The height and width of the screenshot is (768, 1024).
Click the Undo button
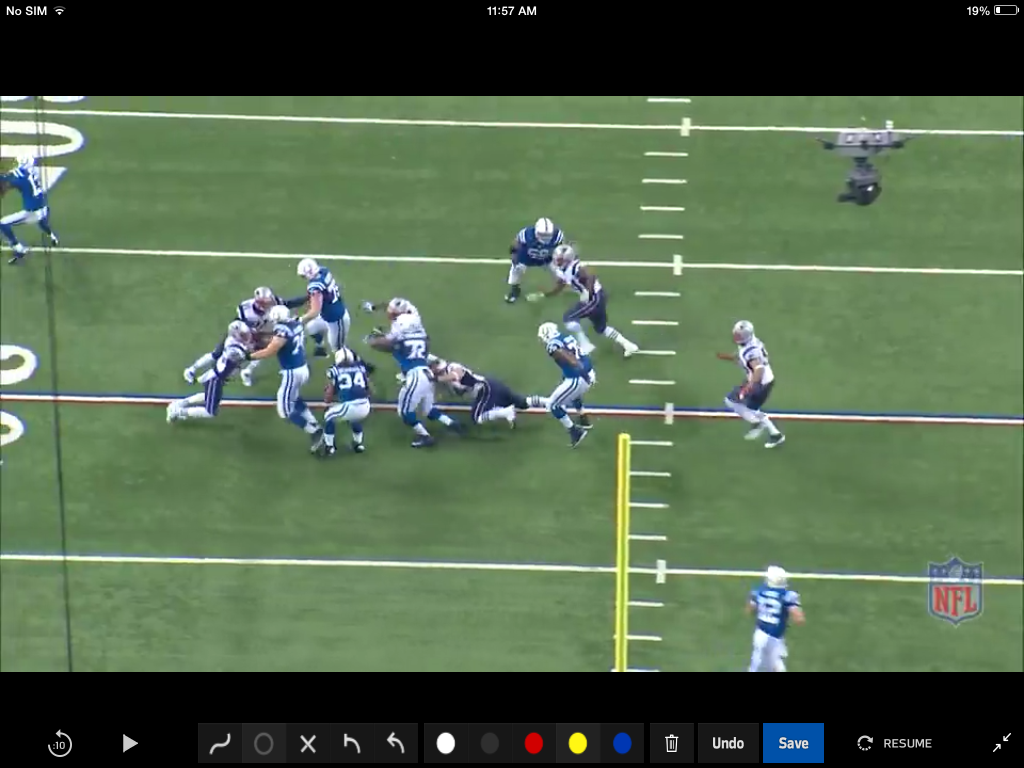coord(728,743)
